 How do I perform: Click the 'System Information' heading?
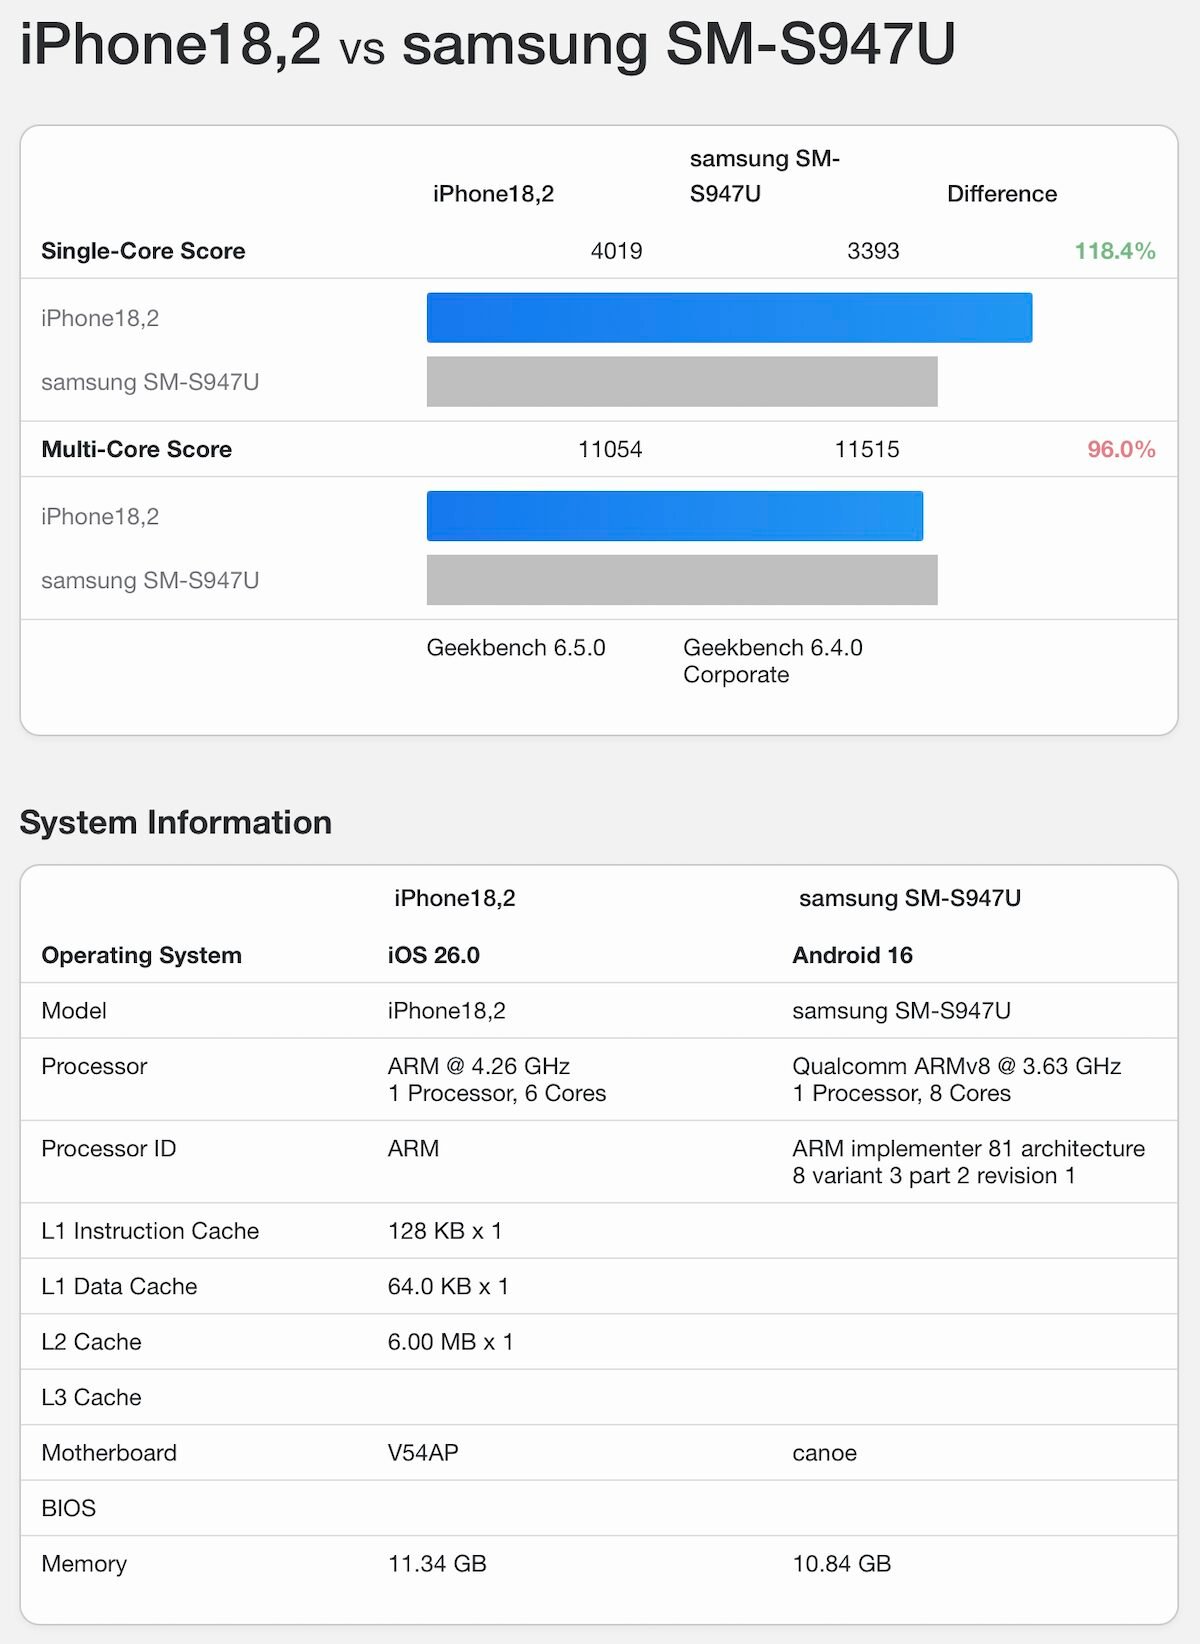click(176, 822)
